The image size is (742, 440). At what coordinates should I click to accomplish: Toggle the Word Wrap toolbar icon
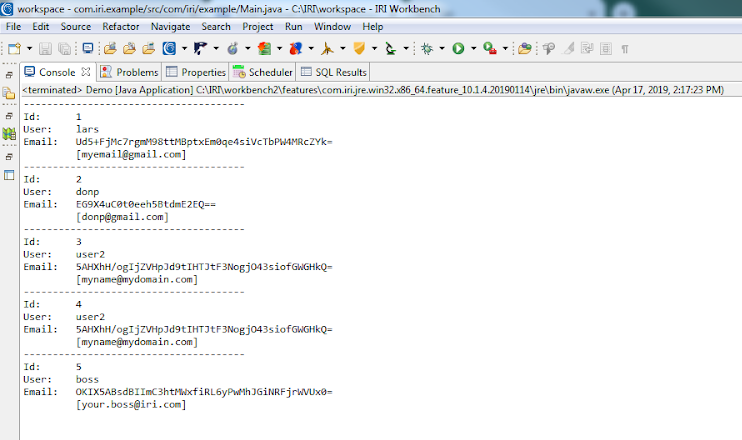[x=587, y=48]
